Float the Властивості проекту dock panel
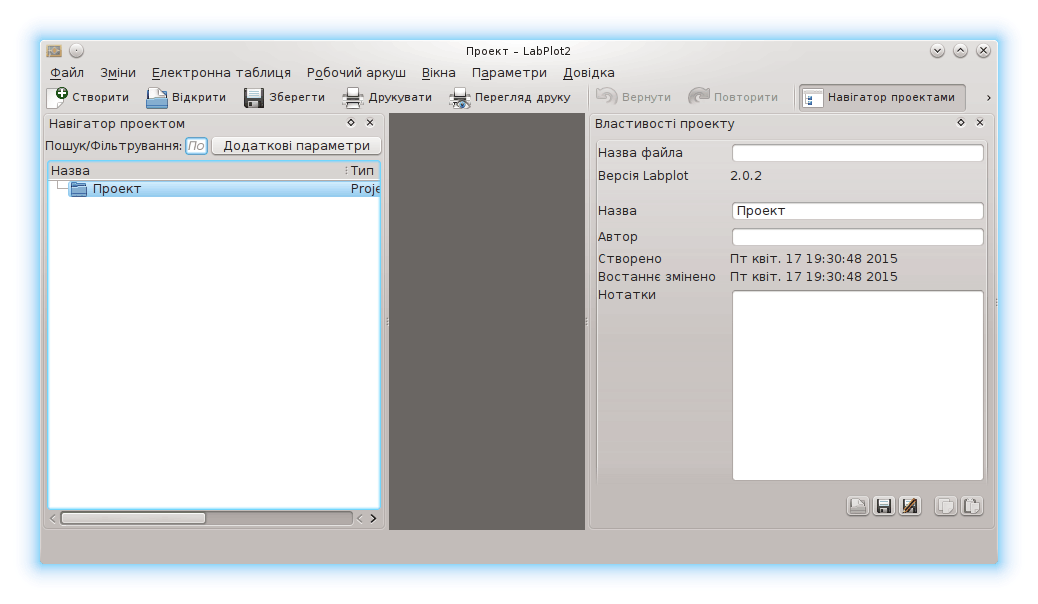Image resolution: width=1038 pixels, height=604 pixels. [x=961, y=123]
